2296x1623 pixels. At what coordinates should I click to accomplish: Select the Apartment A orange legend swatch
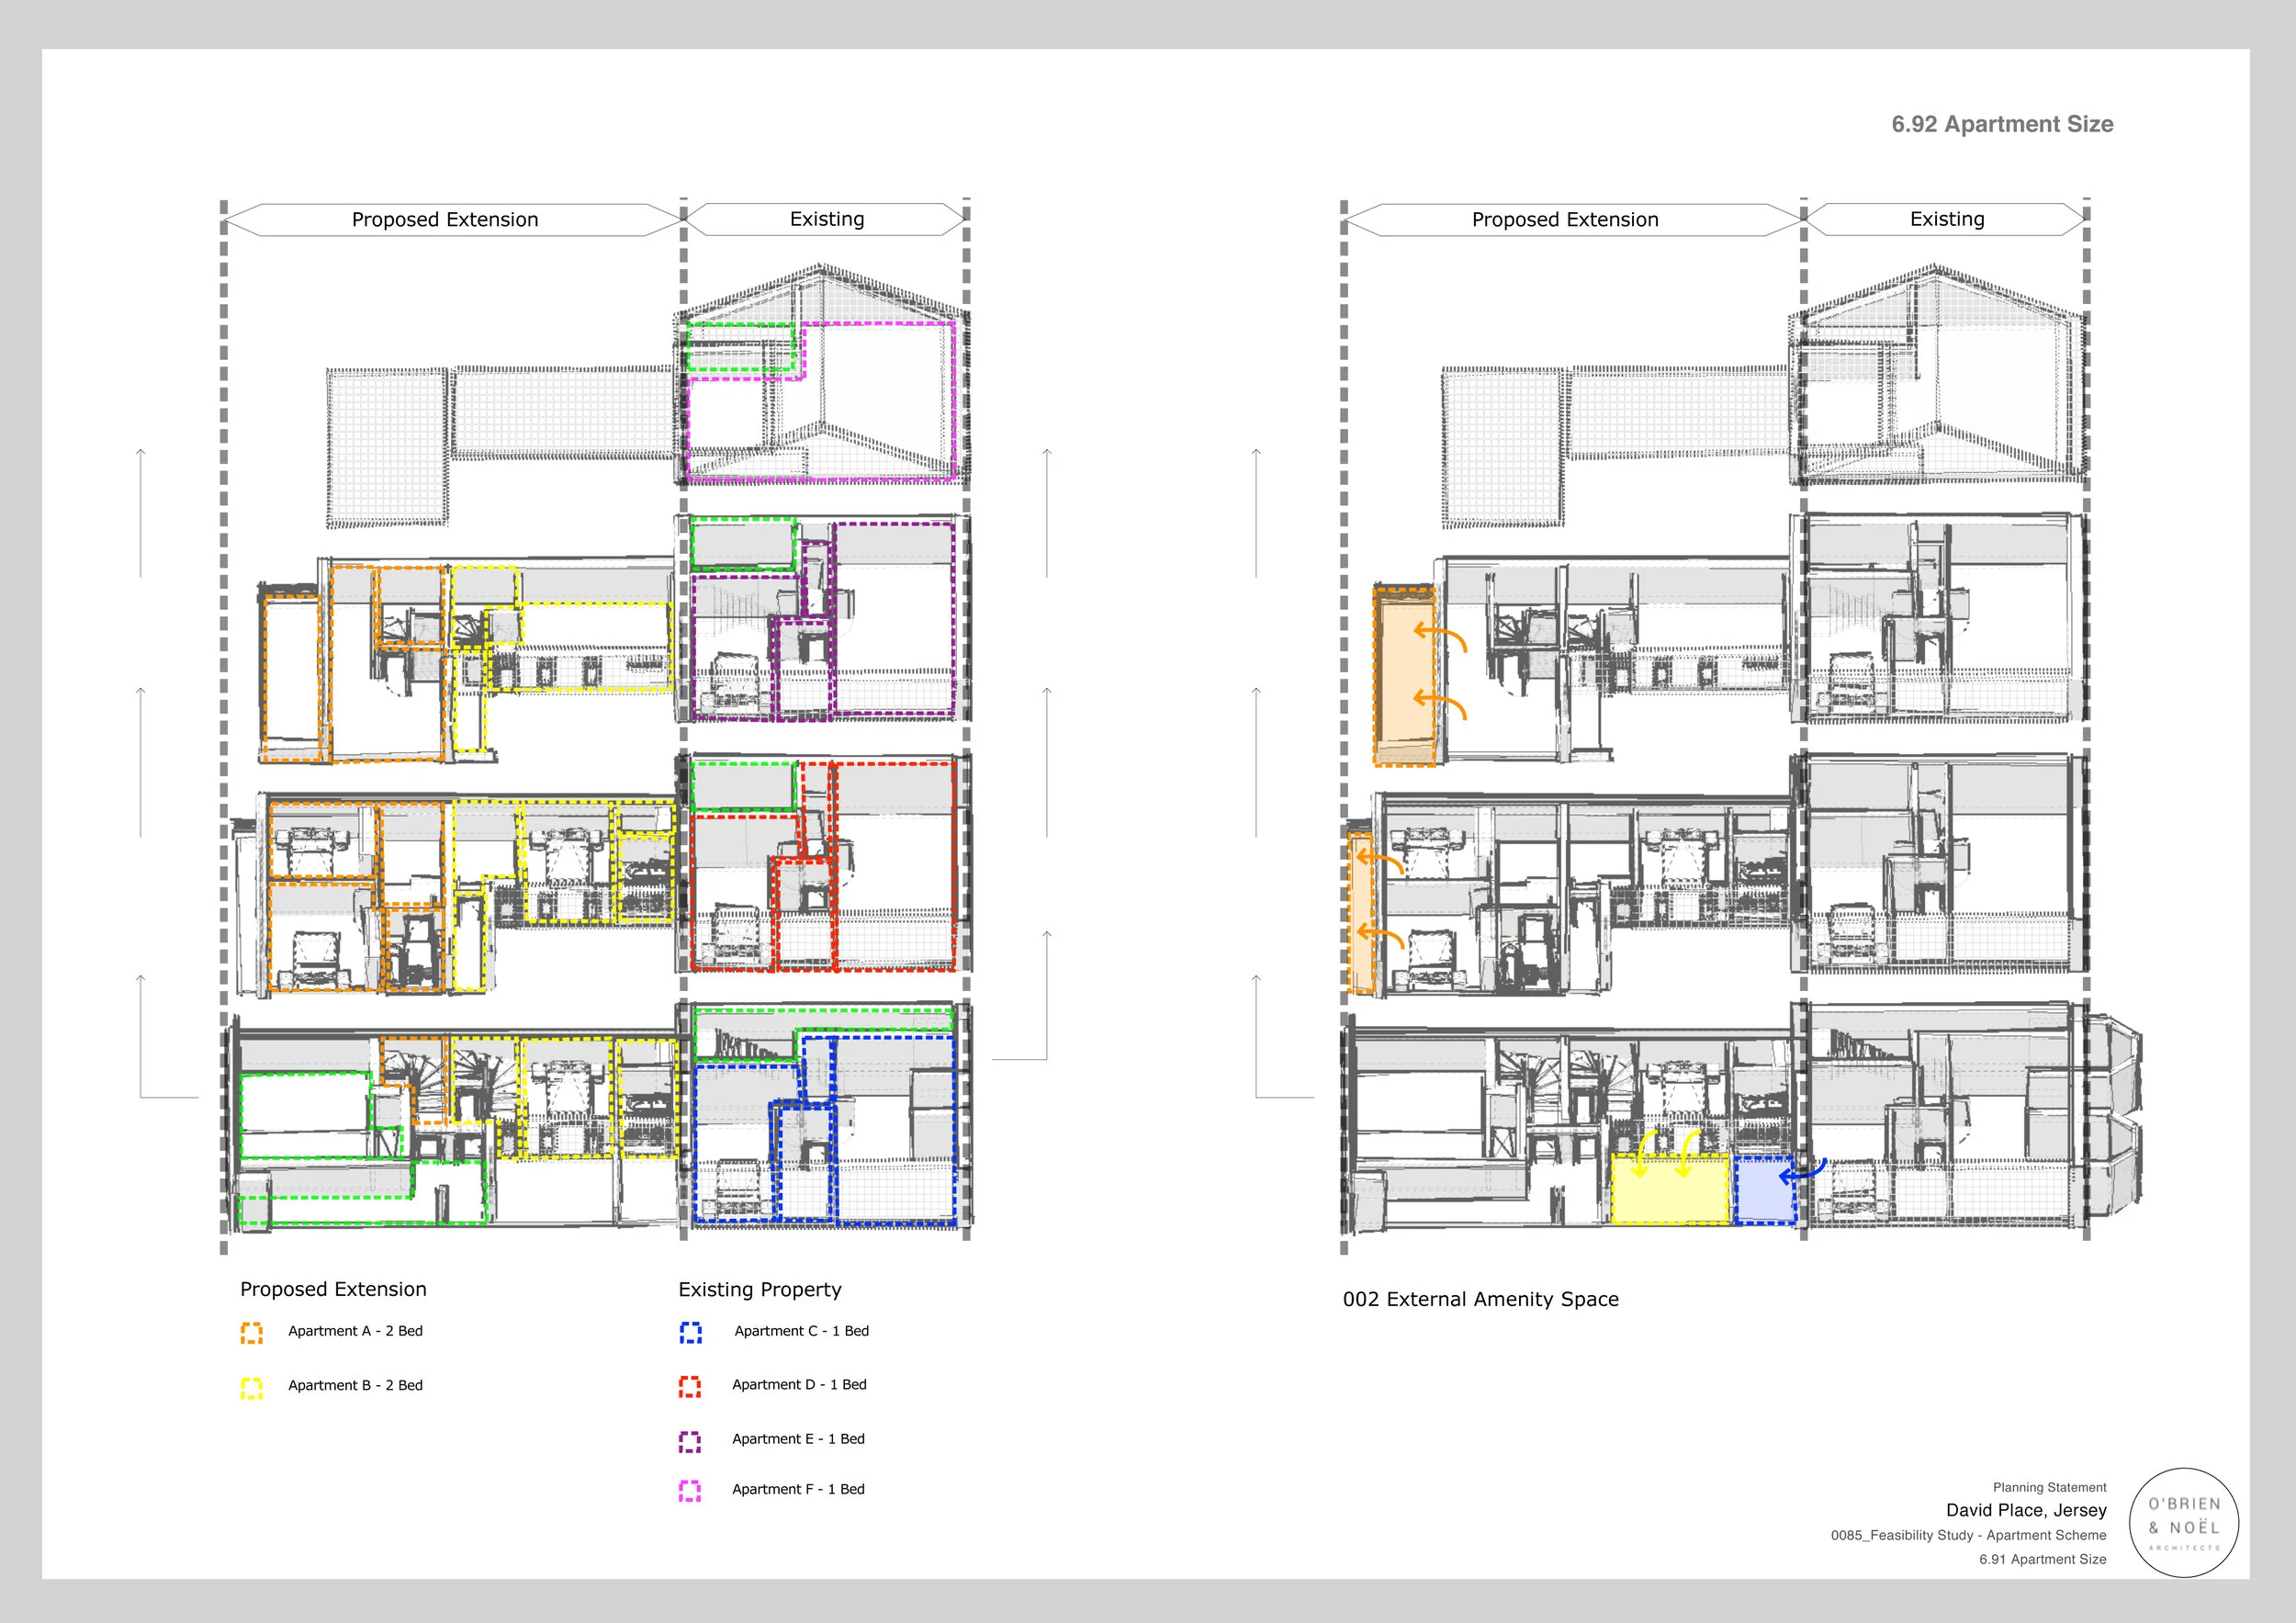(250, 1331)
